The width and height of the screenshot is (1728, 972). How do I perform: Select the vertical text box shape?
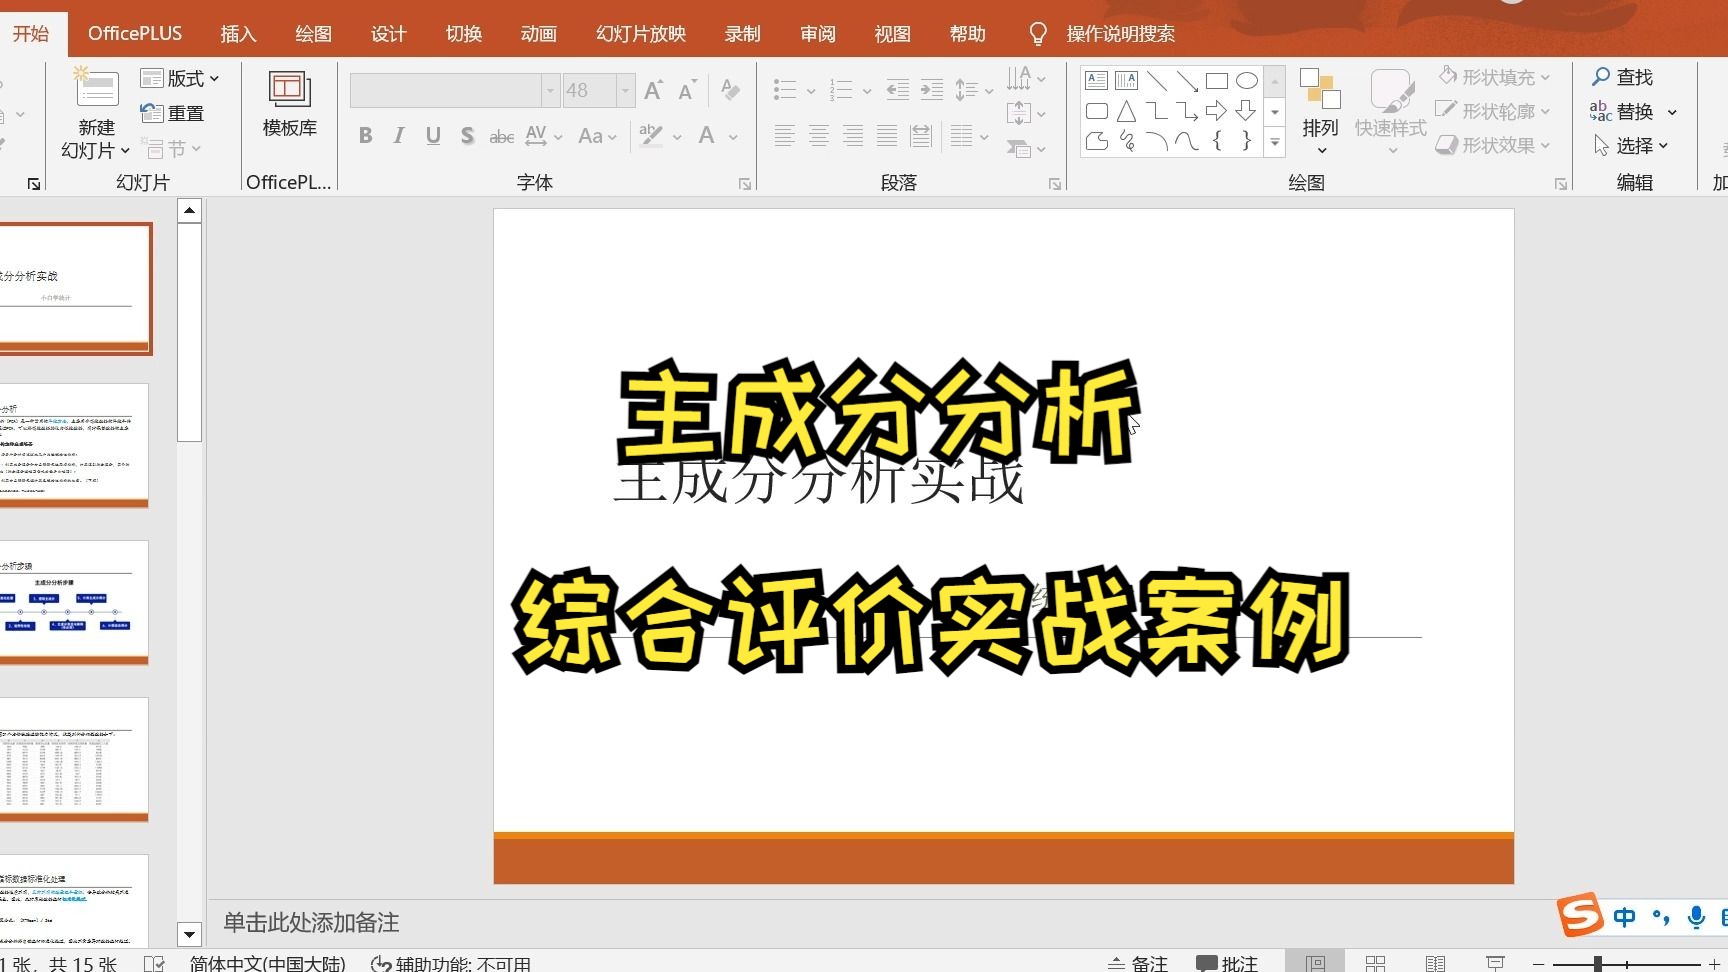point(1127,80)
